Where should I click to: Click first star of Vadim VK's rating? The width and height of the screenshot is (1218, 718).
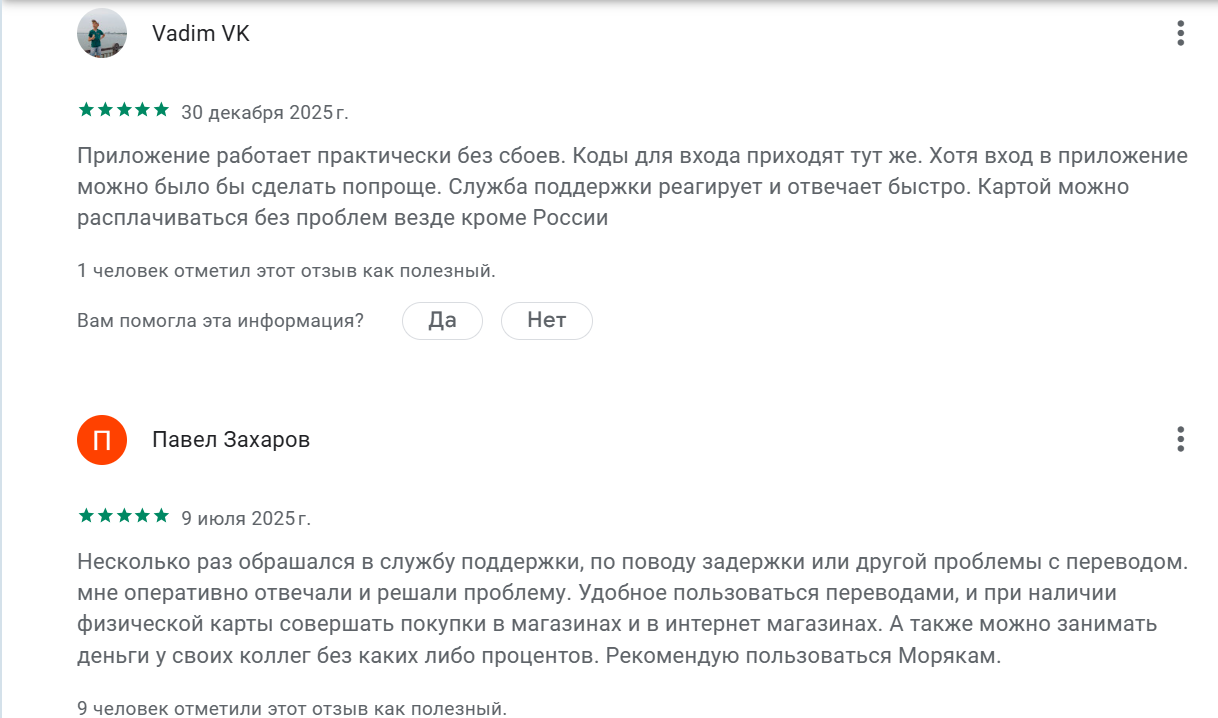click(85, 111)
